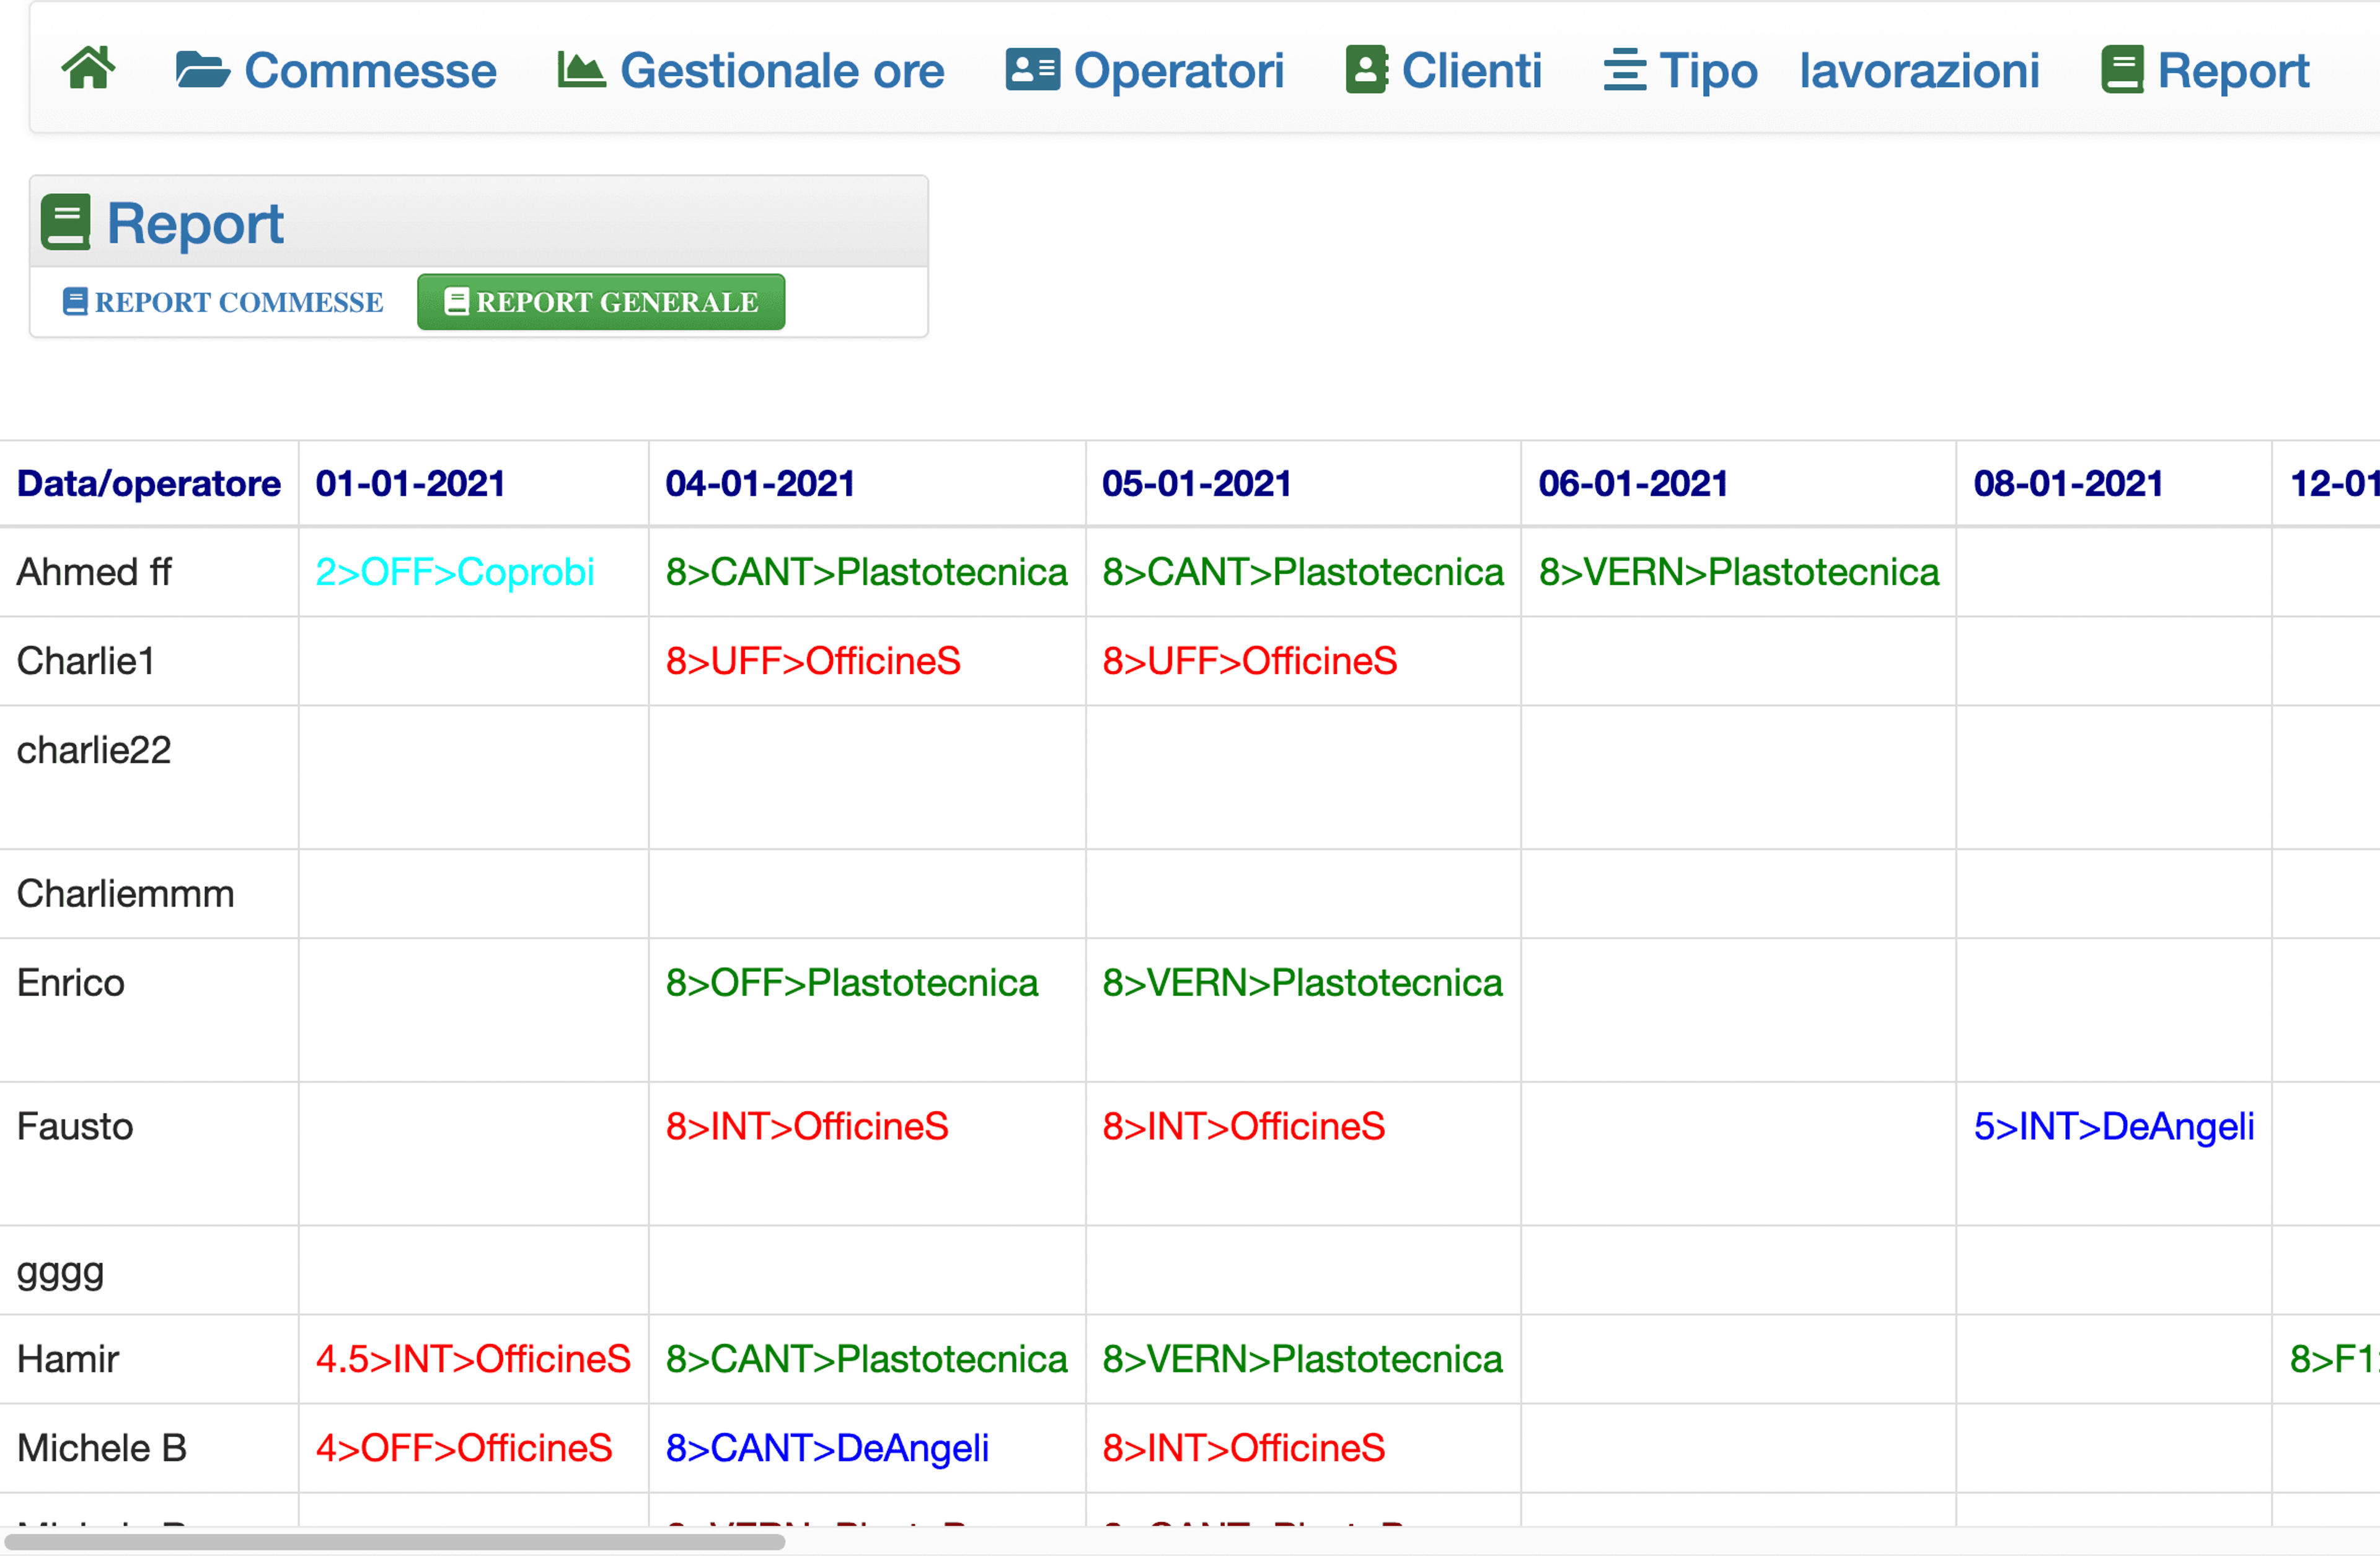Viewport: 2380px width, 1556px height.
Task: Open the Clienti menu item
Action: click(x=1444, y=70)
